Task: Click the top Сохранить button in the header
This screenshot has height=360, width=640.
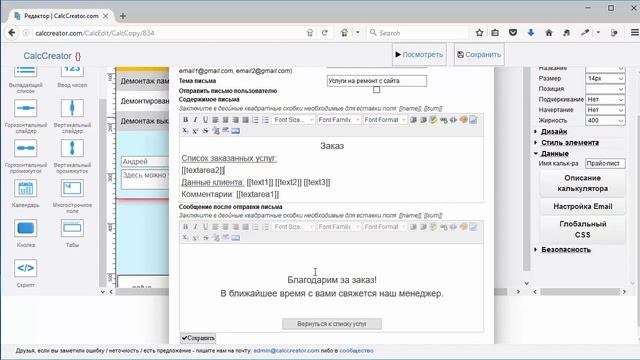Action: 479,54
